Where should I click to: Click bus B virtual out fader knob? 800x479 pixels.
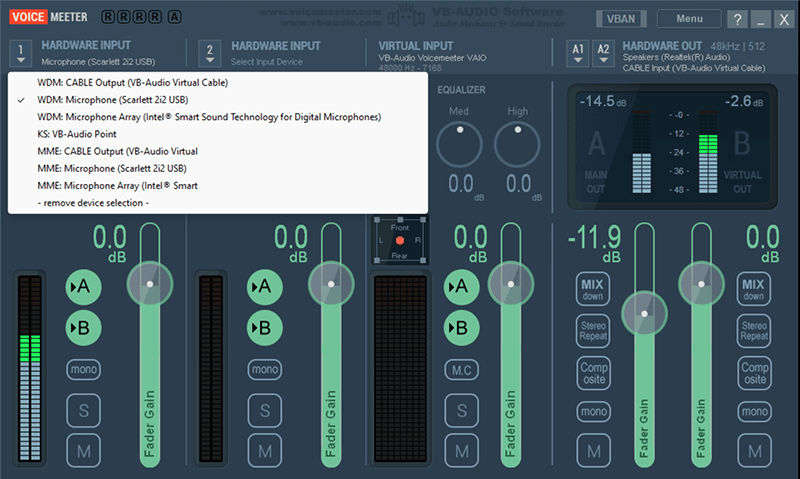tap(701, 284)
